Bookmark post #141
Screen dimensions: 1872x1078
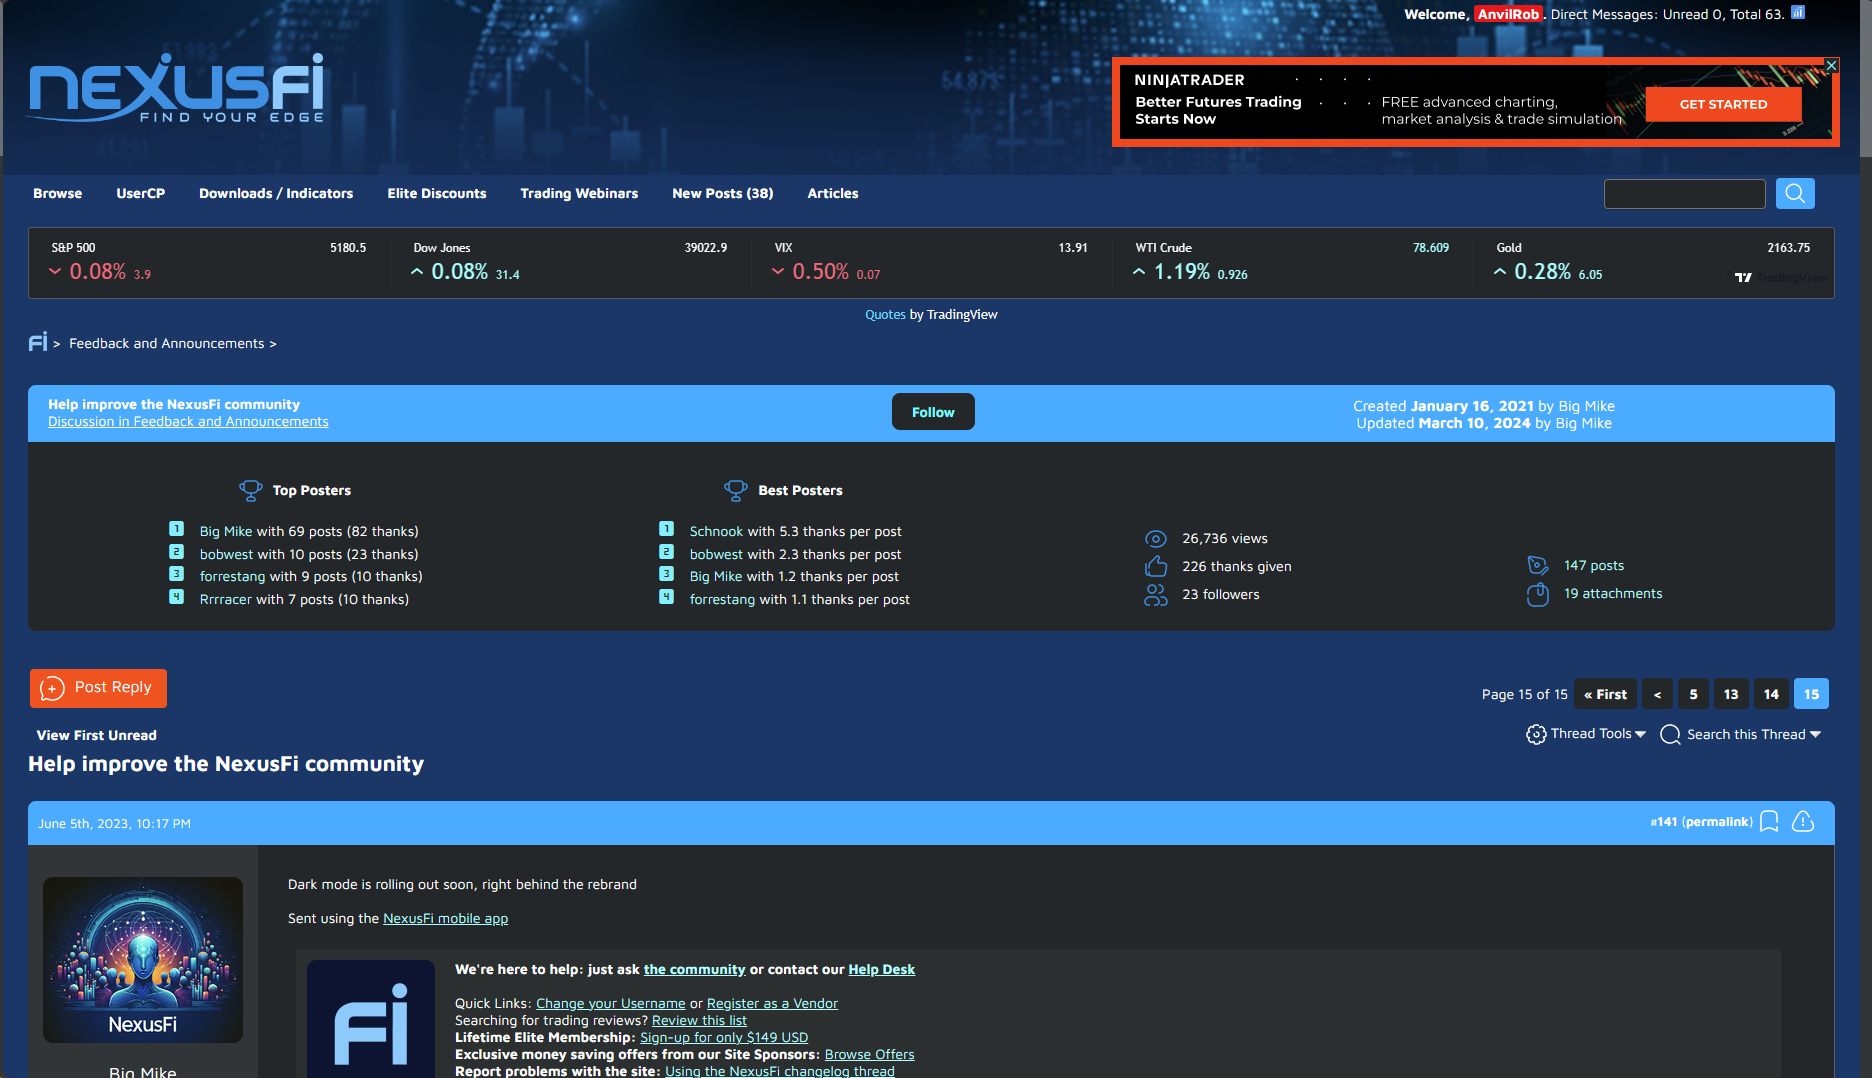click(1769, 821)
